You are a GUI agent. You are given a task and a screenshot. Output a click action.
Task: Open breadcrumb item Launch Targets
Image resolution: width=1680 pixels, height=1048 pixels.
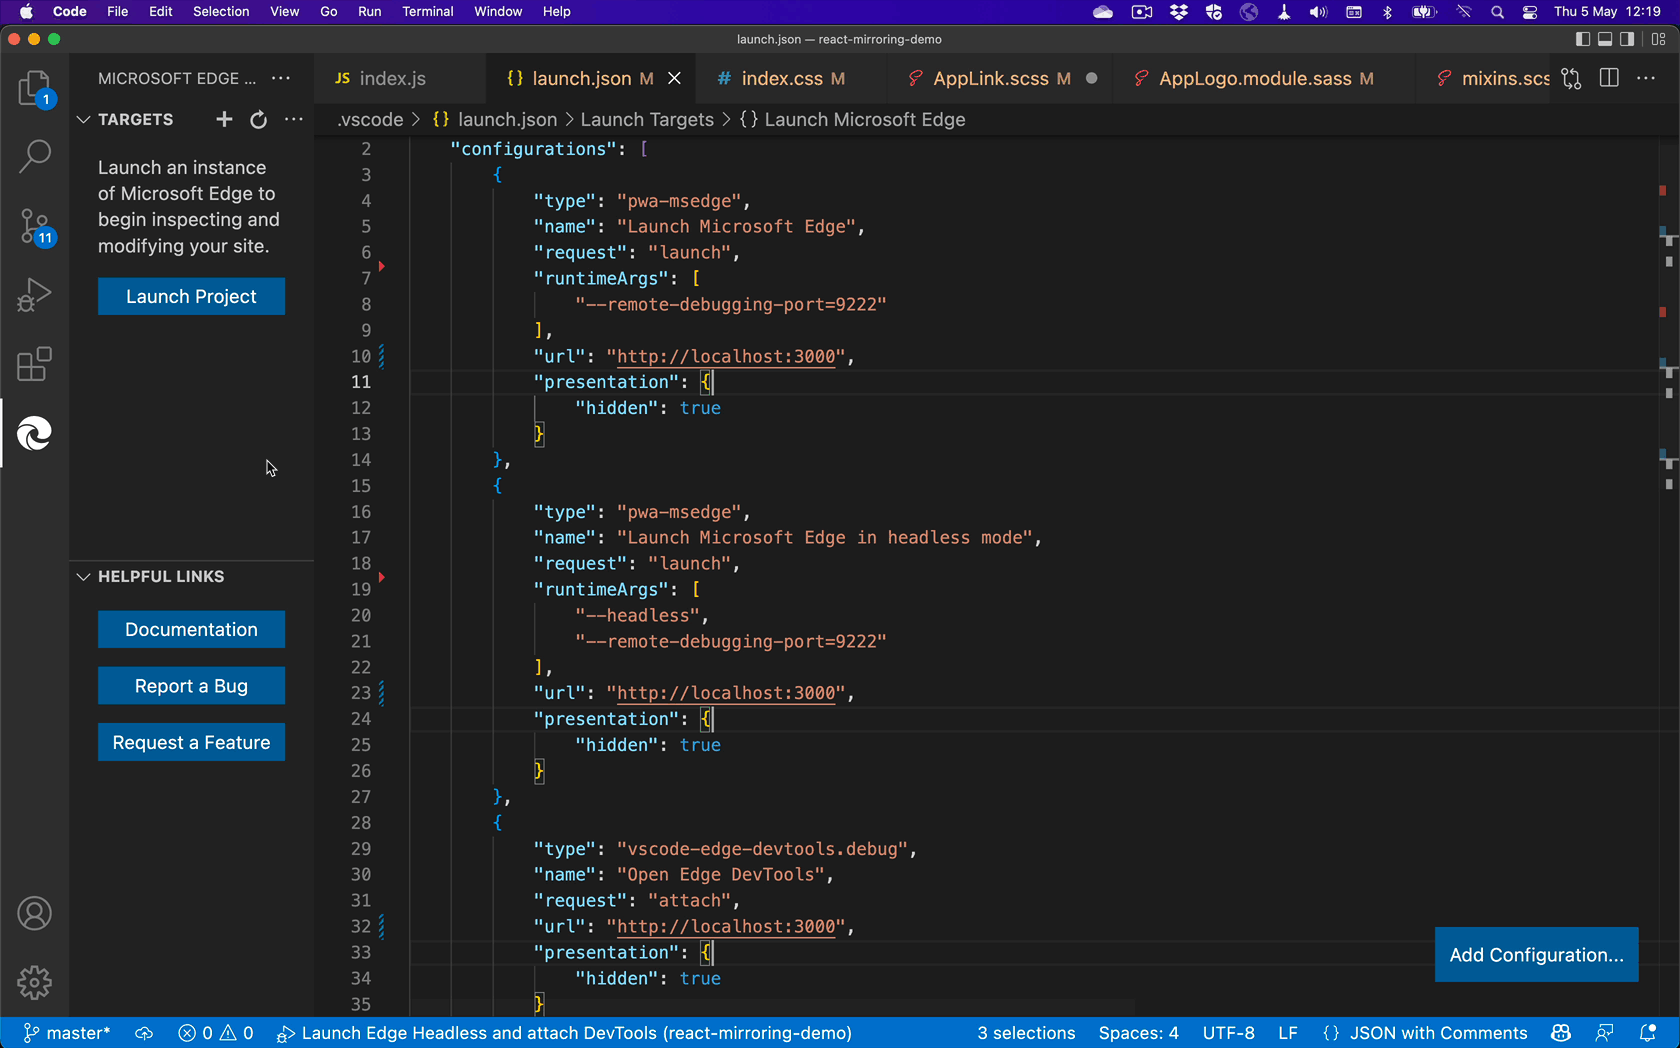point(647,119)
